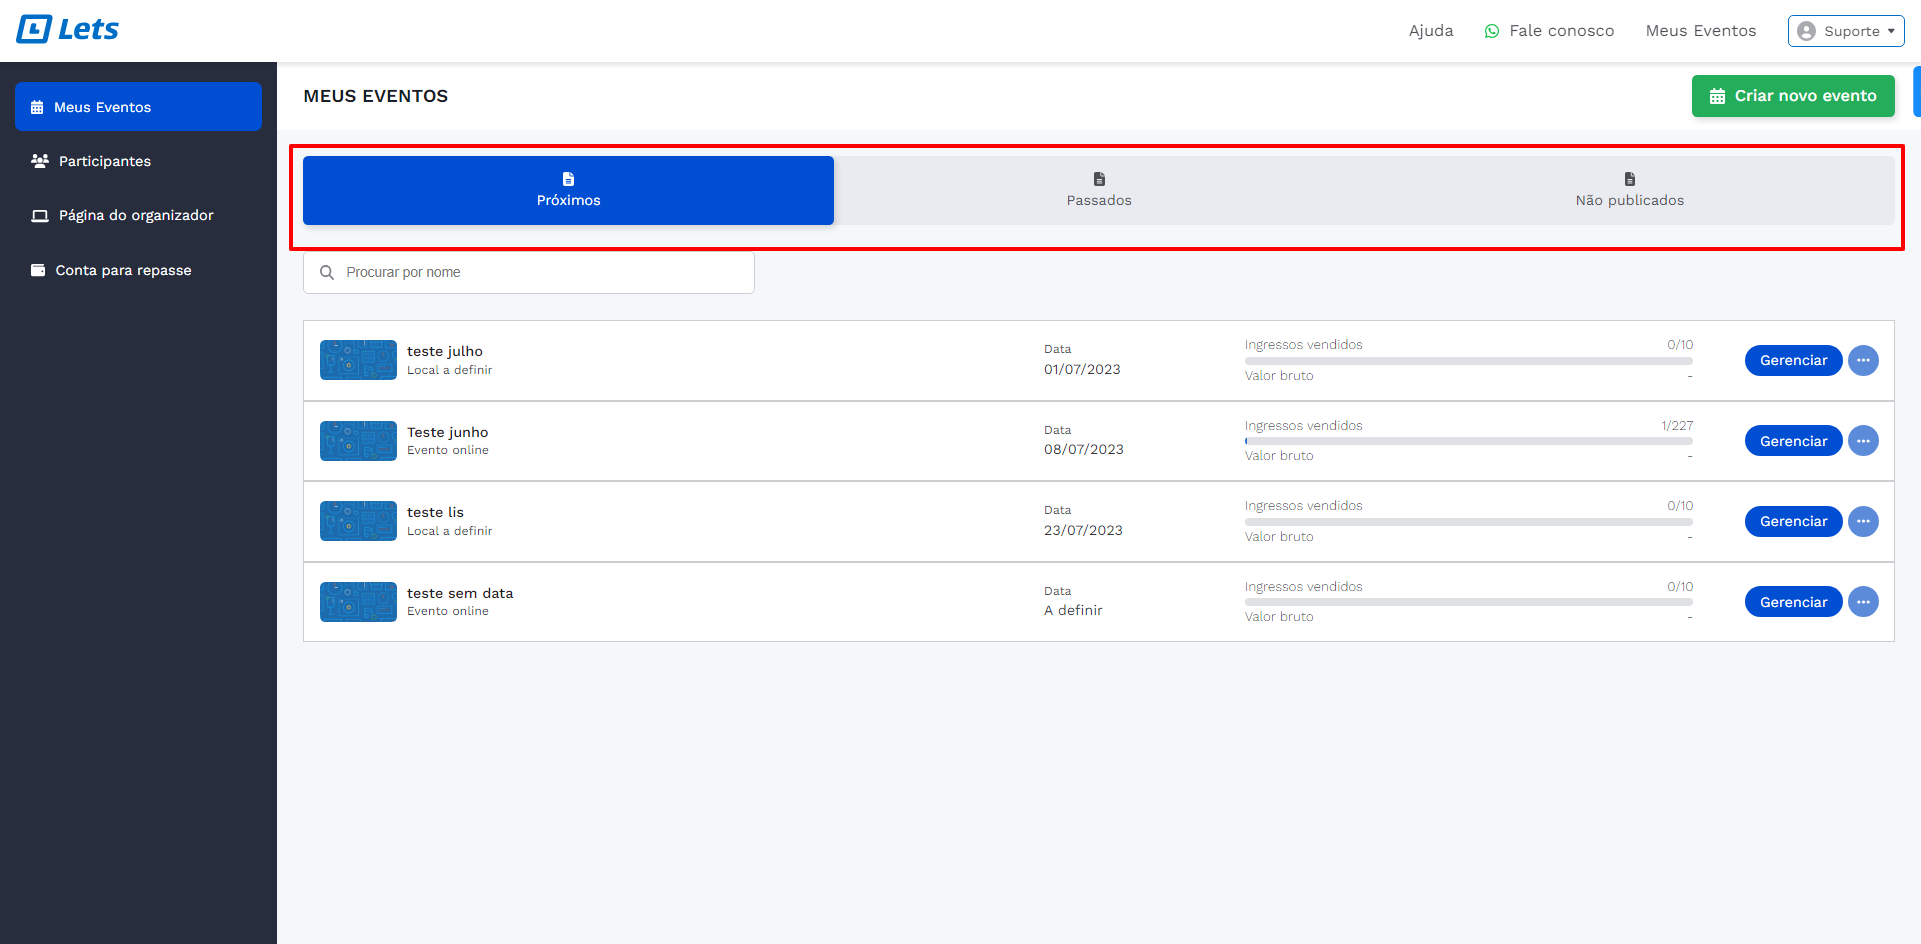Switch to the Passados tab

pyautogui.click(x=1098, y=190)
